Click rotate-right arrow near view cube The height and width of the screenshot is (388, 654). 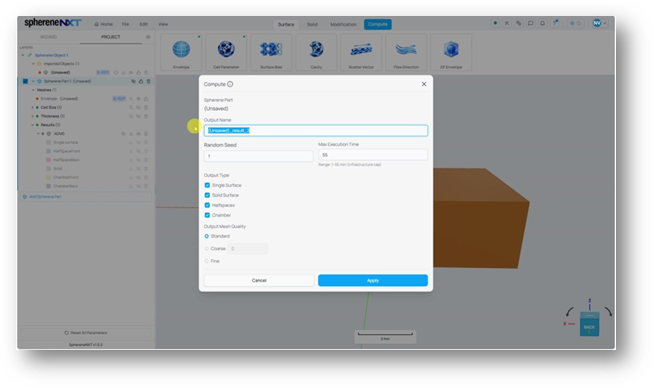click(x=608, y=312)
